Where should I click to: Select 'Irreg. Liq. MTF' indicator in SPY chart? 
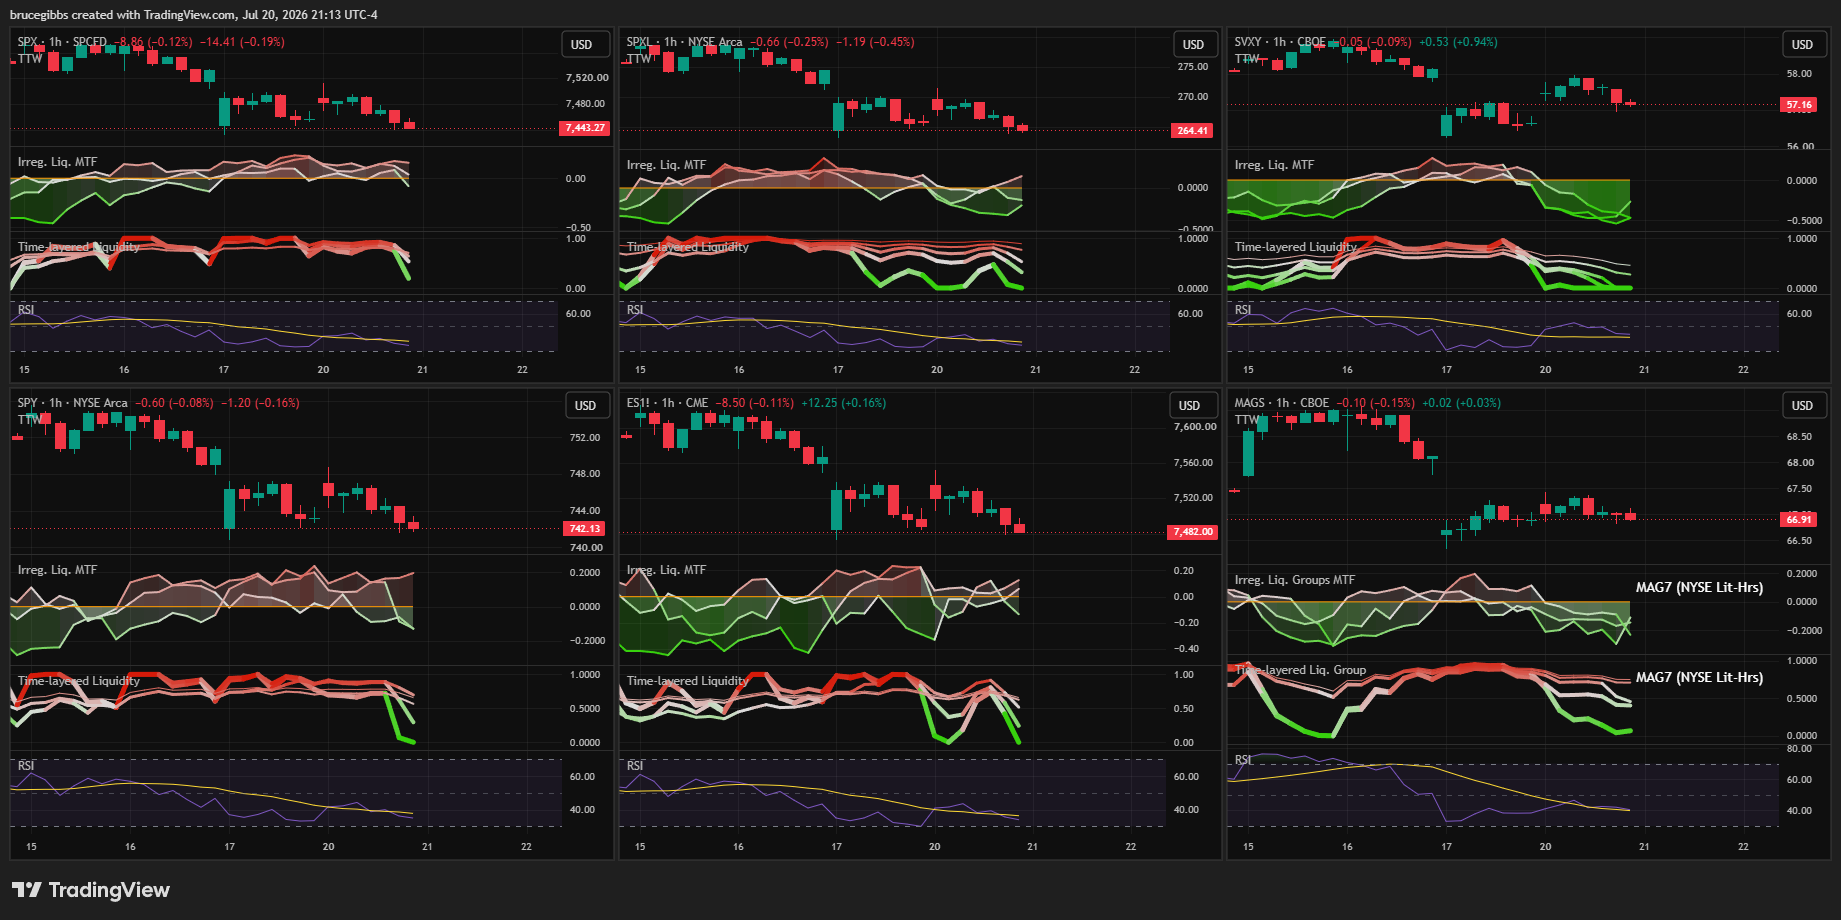[x=57, y=570]
